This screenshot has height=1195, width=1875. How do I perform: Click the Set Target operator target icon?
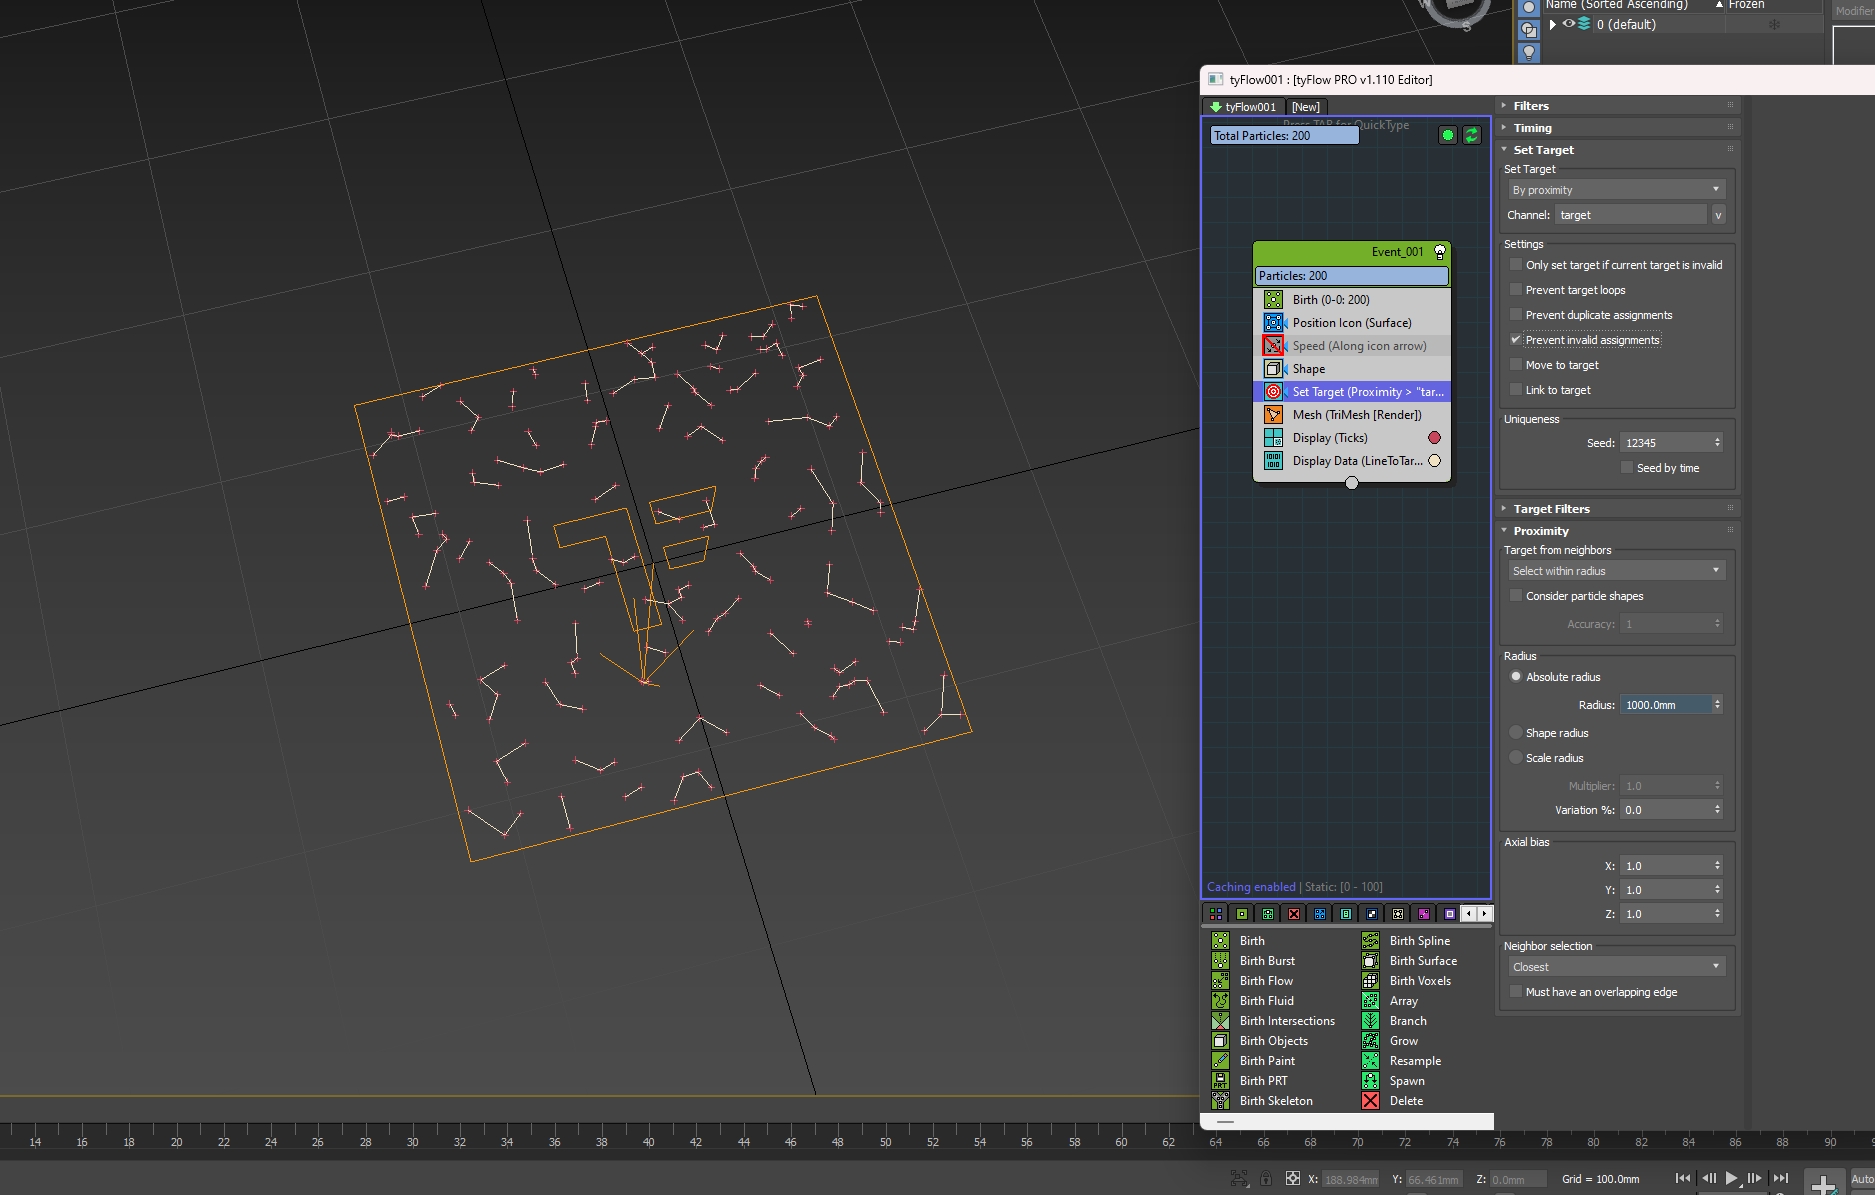pyautogui.click(x=1273, y=392)
